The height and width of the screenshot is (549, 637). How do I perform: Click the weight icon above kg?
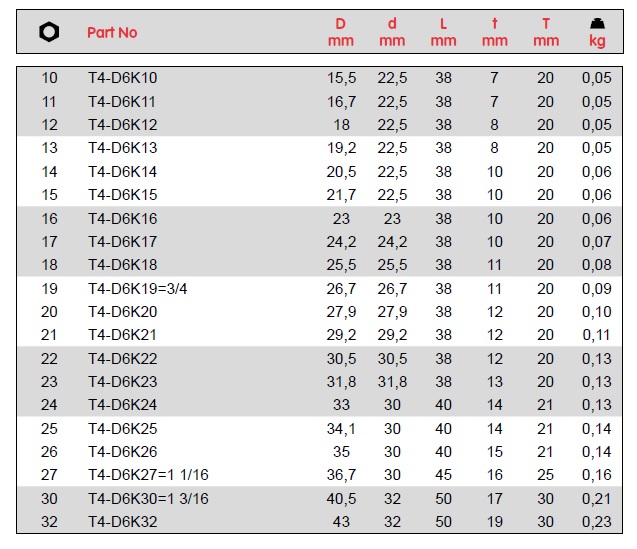(x=597, y=24)
